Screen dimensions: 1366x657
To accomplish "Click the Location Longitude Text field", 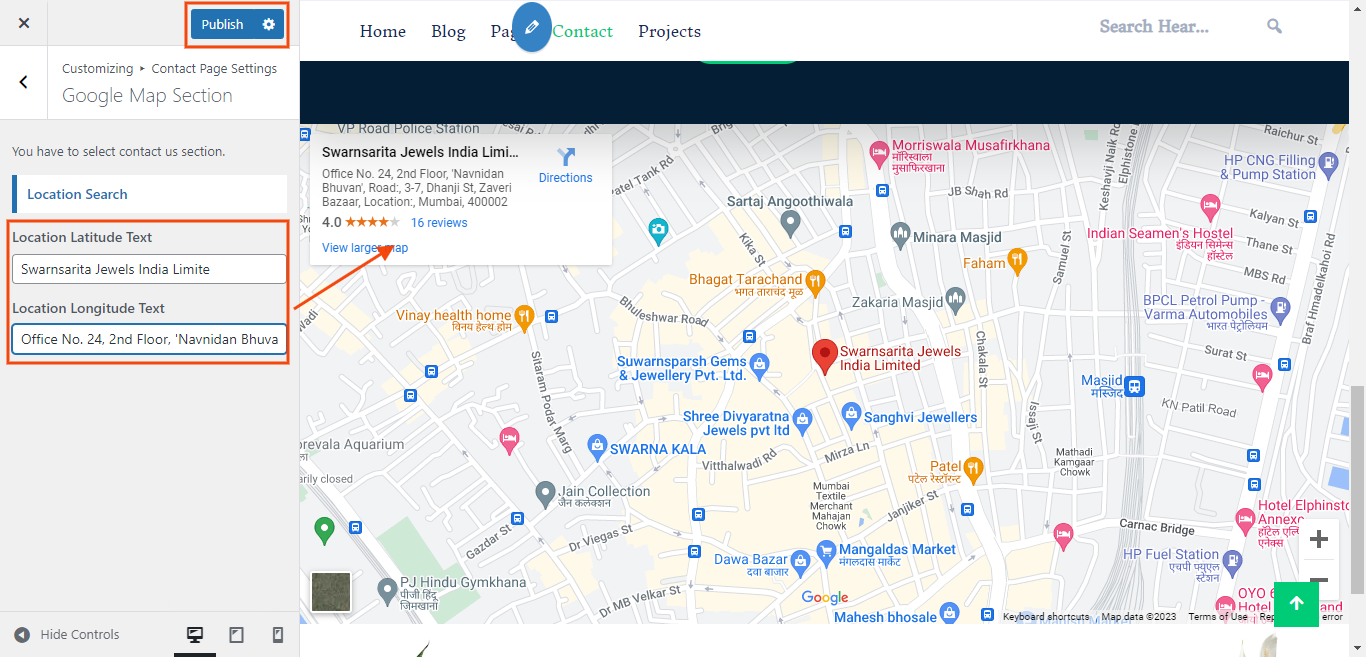I will tap(149, 339).
